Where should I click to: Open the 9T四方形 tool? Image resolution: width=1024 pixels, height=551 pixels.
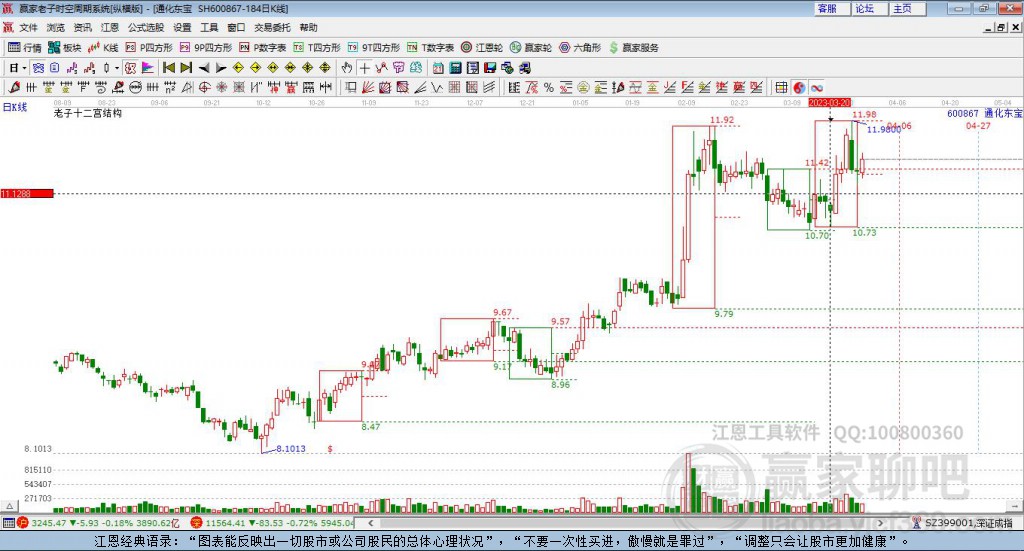[374, 48]
